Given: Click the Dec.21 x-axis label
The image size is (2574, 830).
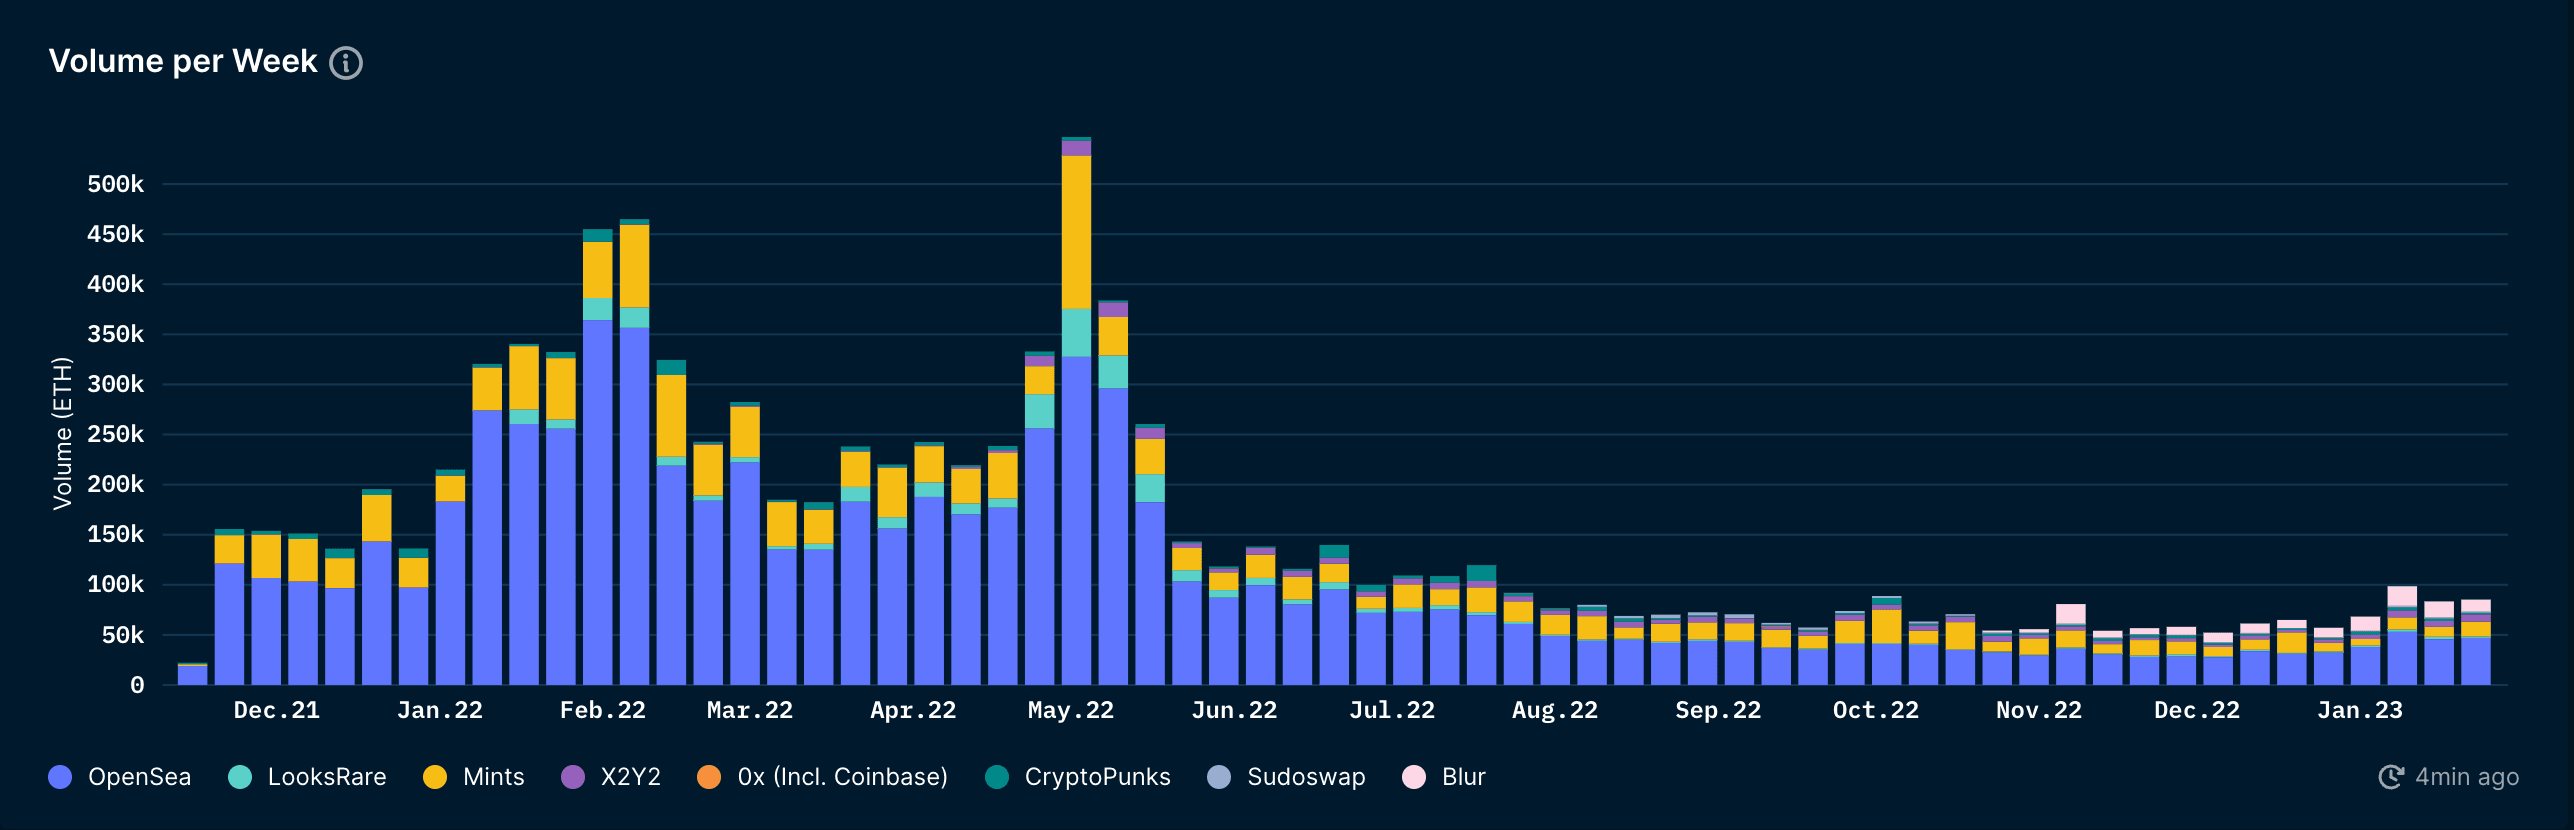Looking at the screenshot, I should 276,710.
